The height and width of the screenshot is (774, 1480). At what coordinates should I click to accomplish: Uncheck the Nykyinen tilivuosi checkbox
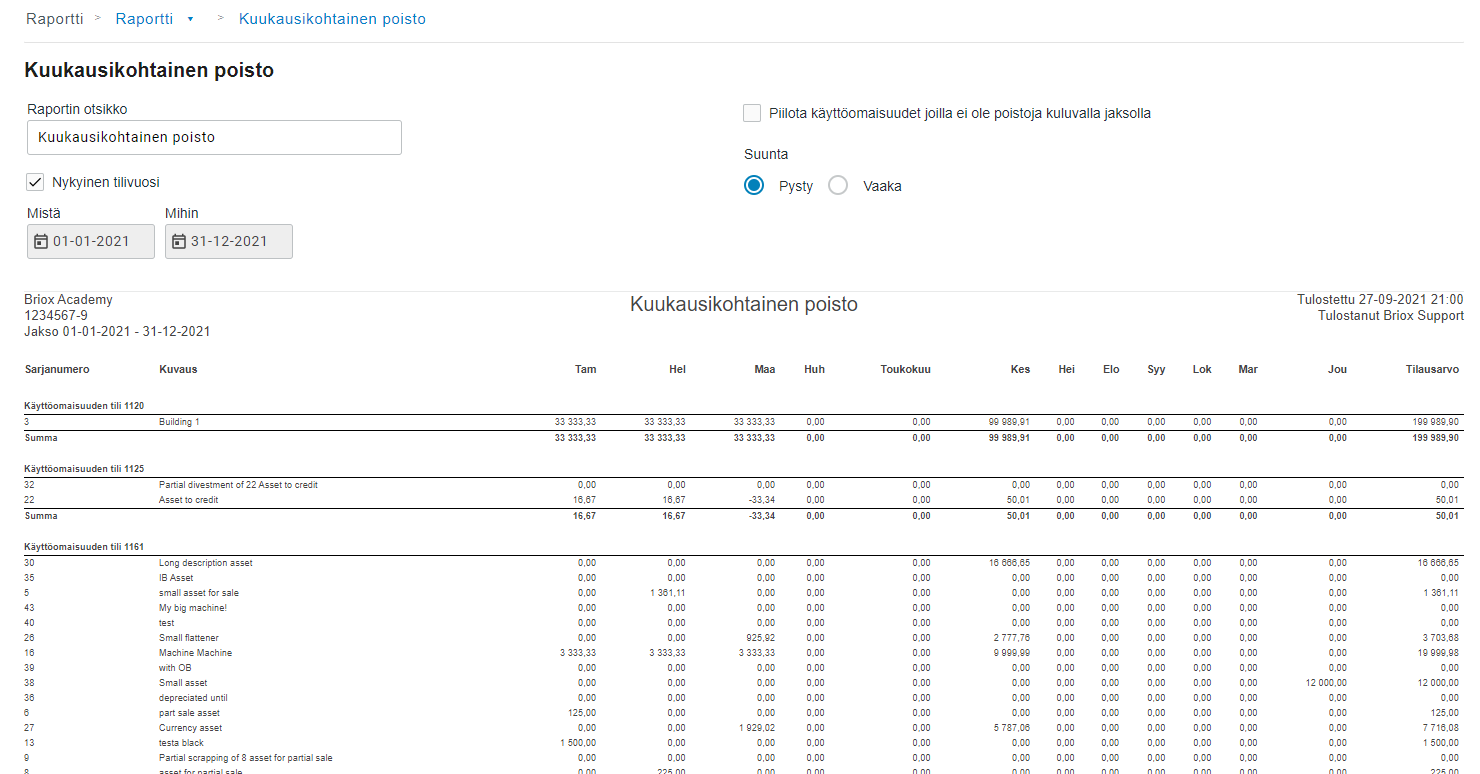pyautogui.click(x=36, y=182)
